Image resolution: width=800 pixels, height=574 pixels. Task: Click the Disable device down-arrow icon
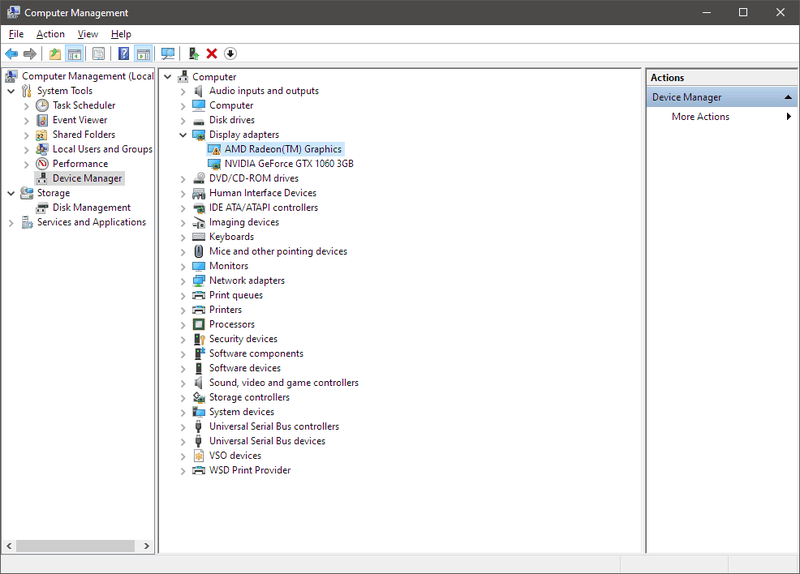point(230,54)
